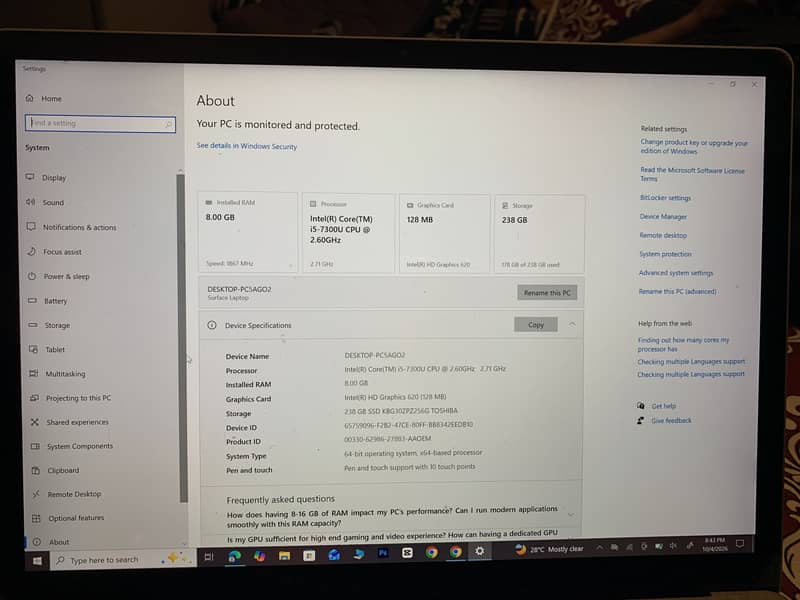Click the Installed RAM card
Image resolution: width=800 pixels, height=600 pixels.
click(247, 232)
